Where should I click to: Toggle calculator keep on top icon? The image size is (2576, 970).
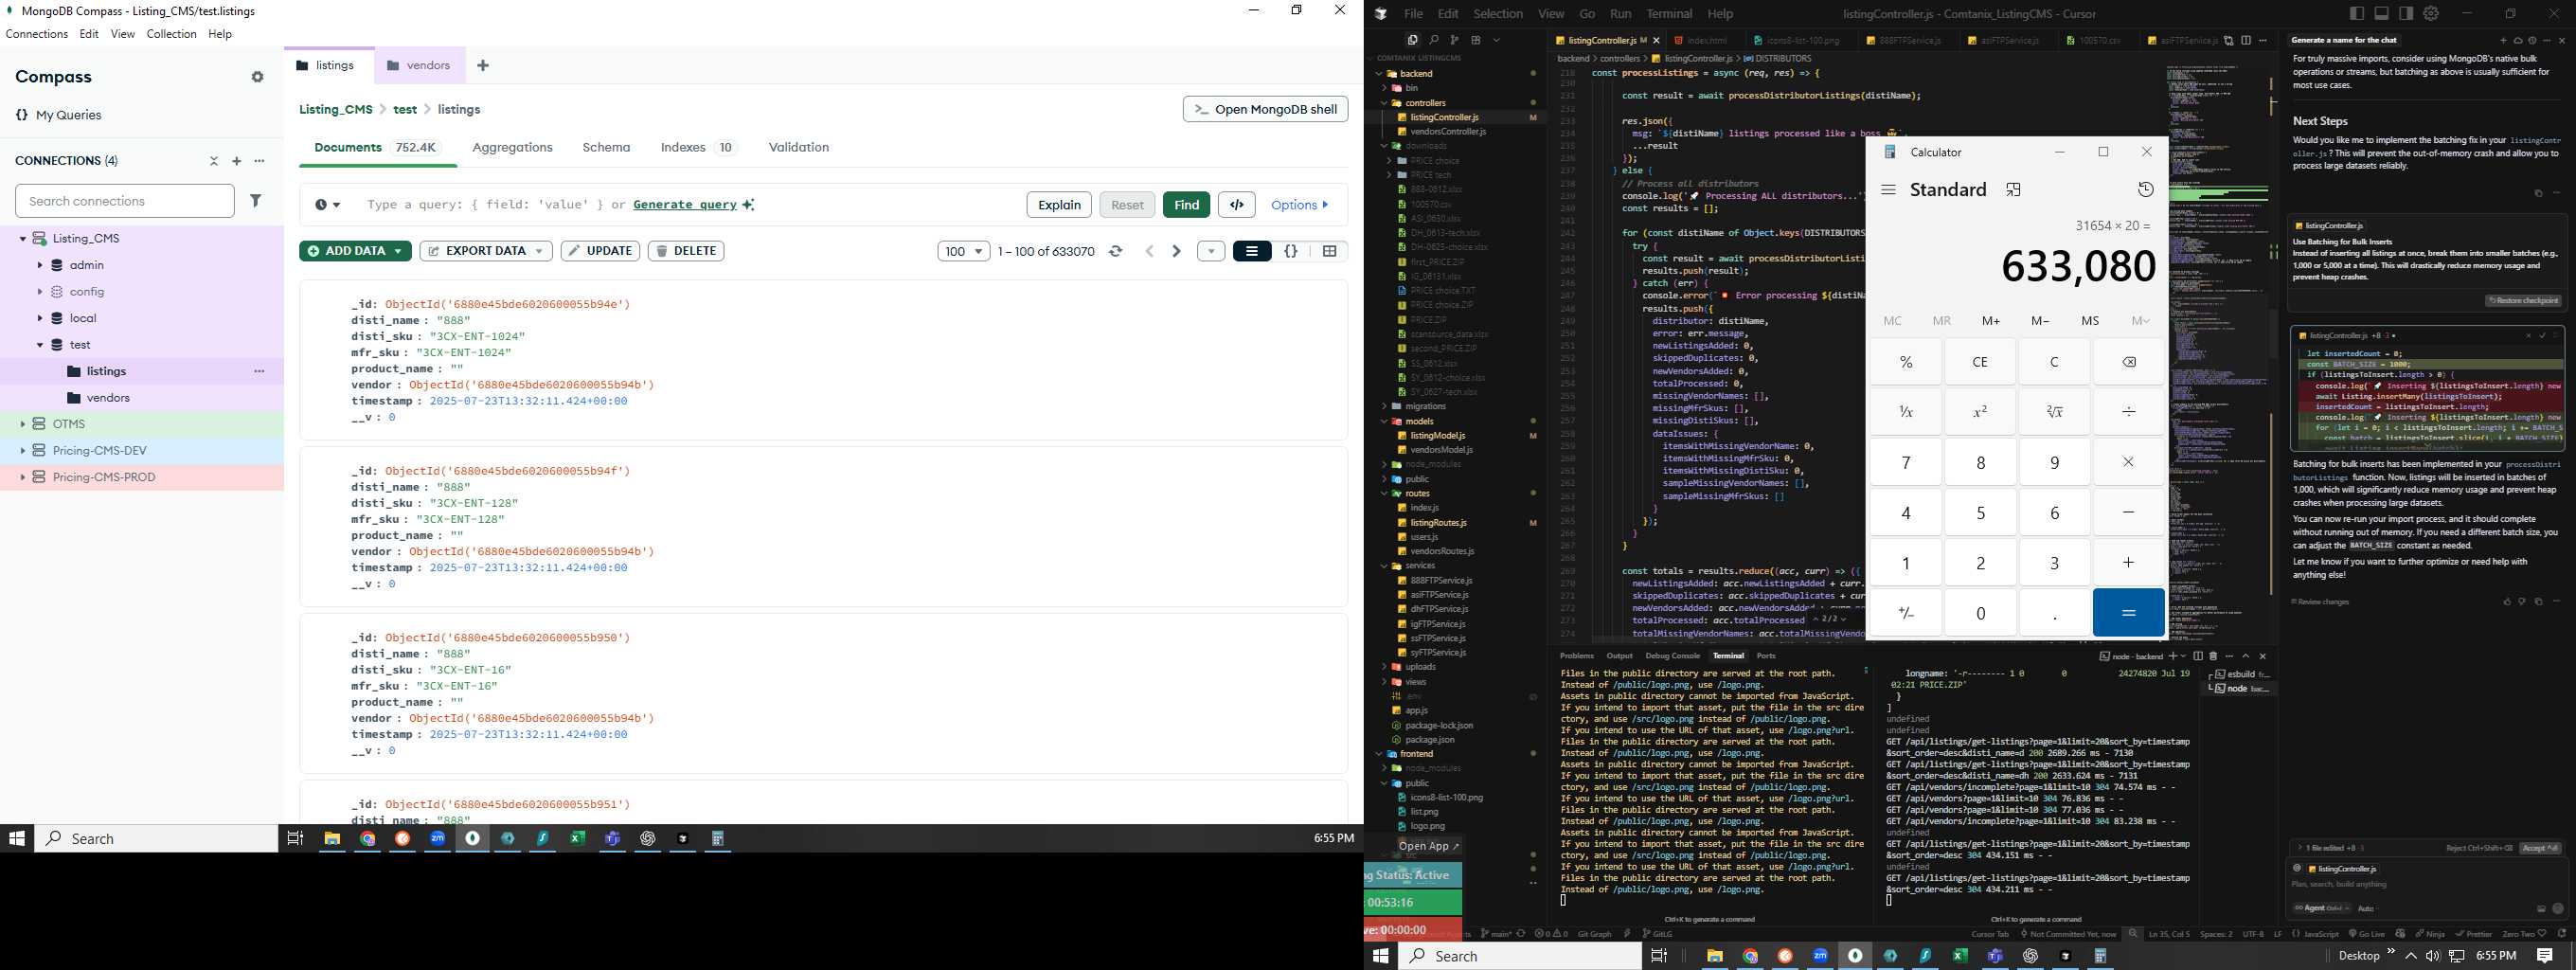pos(2013,190)
